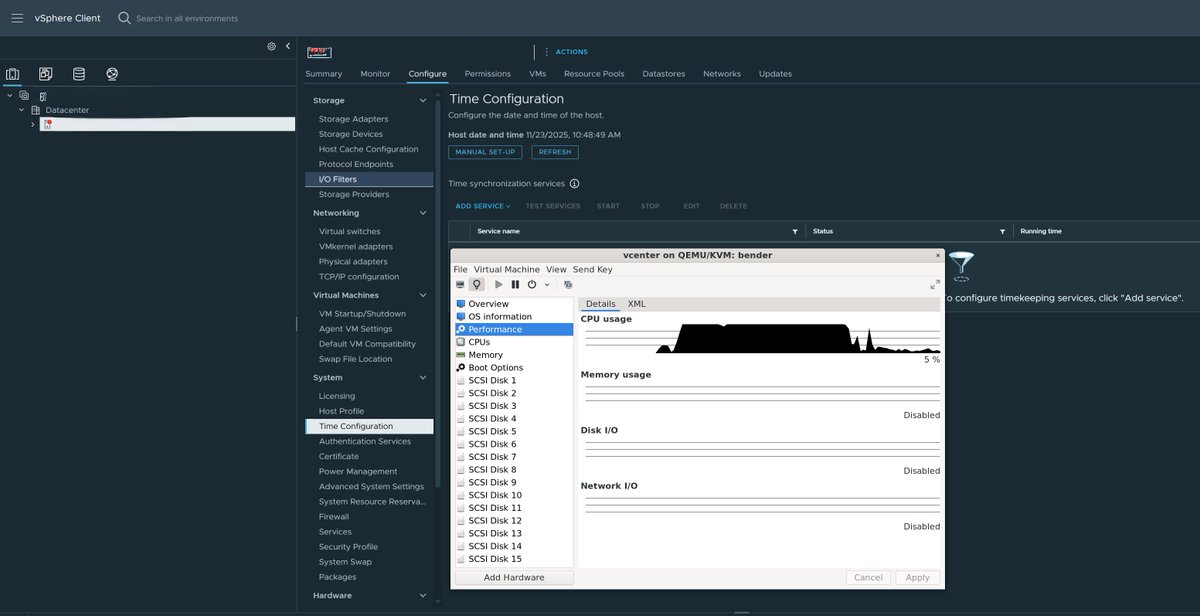Click the info icon beside Time synchronization services
1200x616 pixels.
pos(575,184)
